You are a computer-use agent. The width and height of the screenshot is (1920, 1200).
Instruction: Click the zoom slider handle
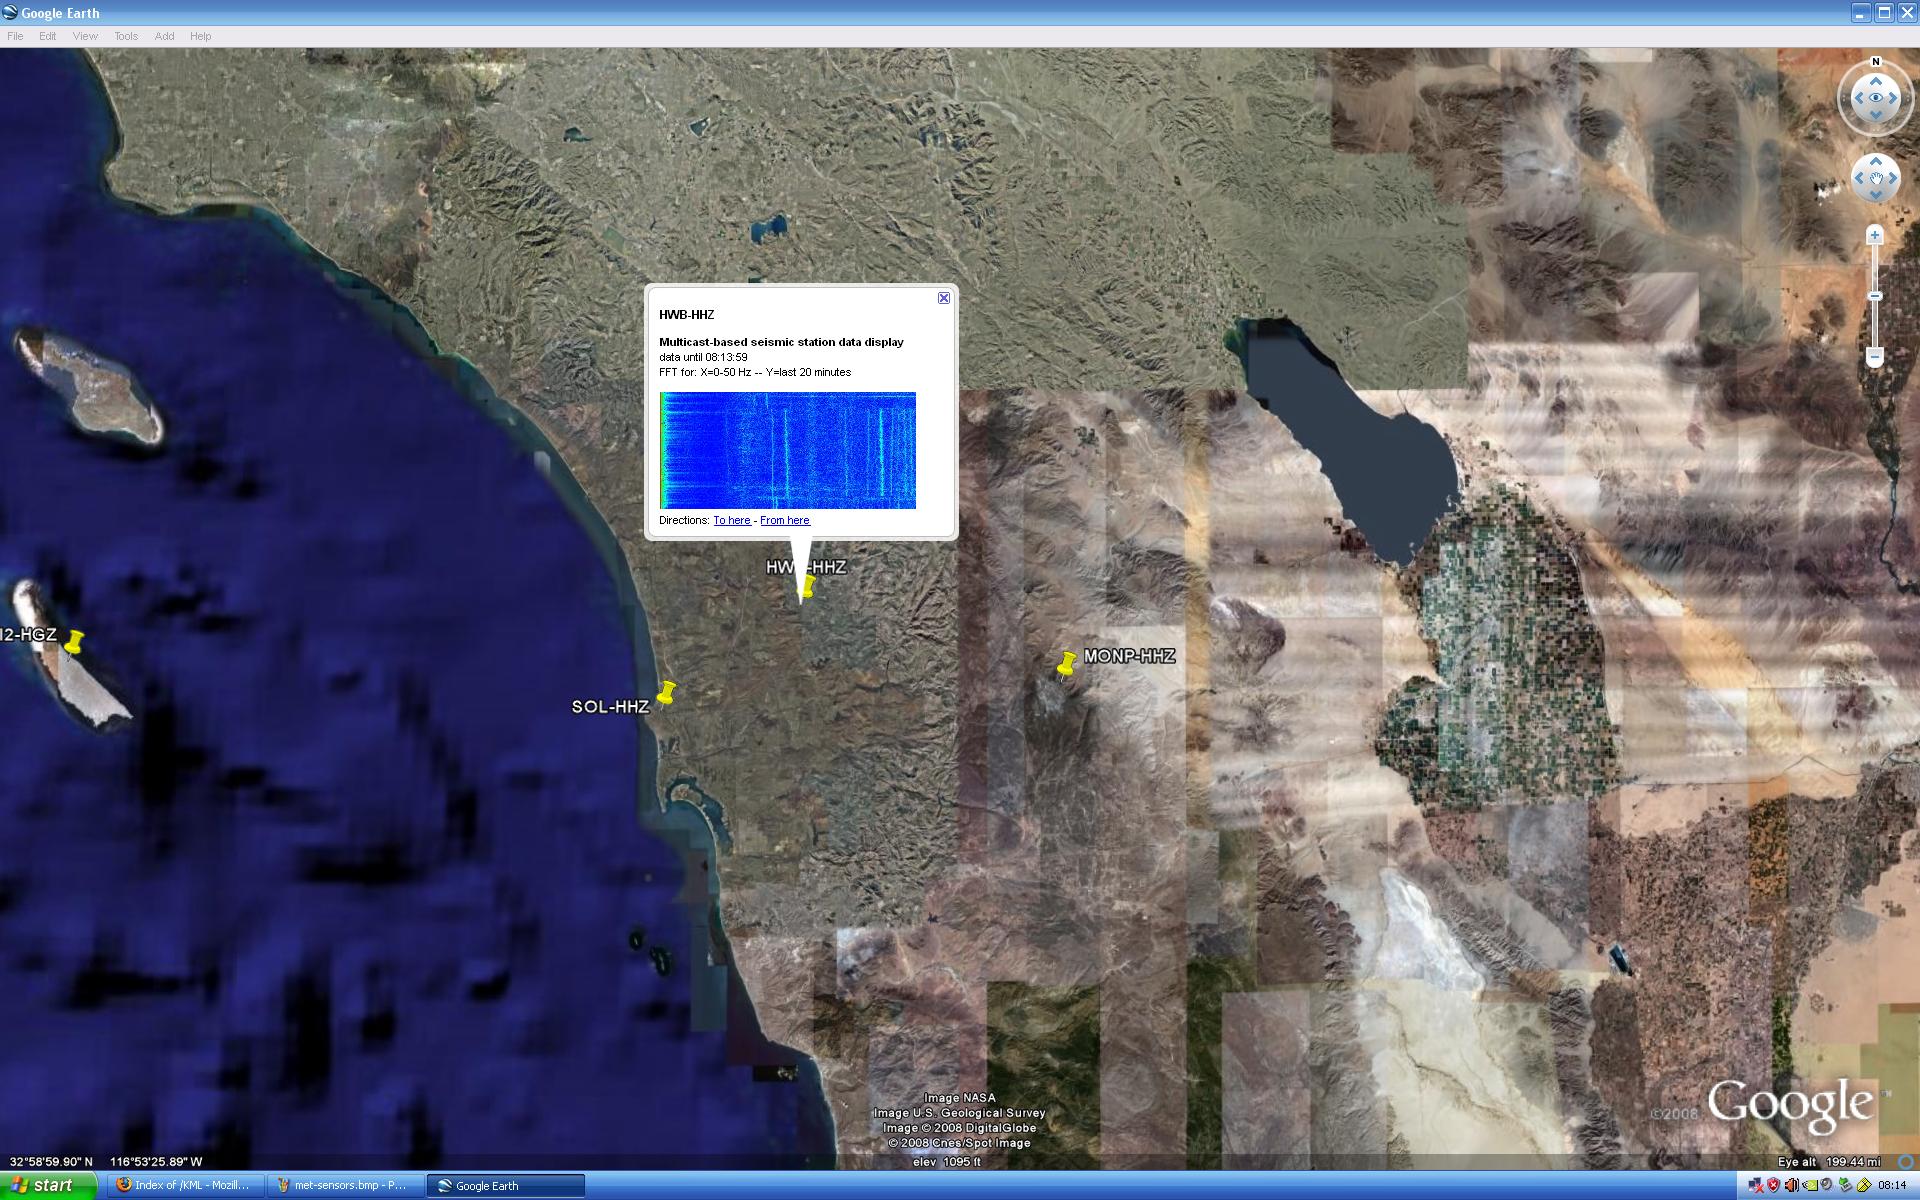pos(1875,296)
